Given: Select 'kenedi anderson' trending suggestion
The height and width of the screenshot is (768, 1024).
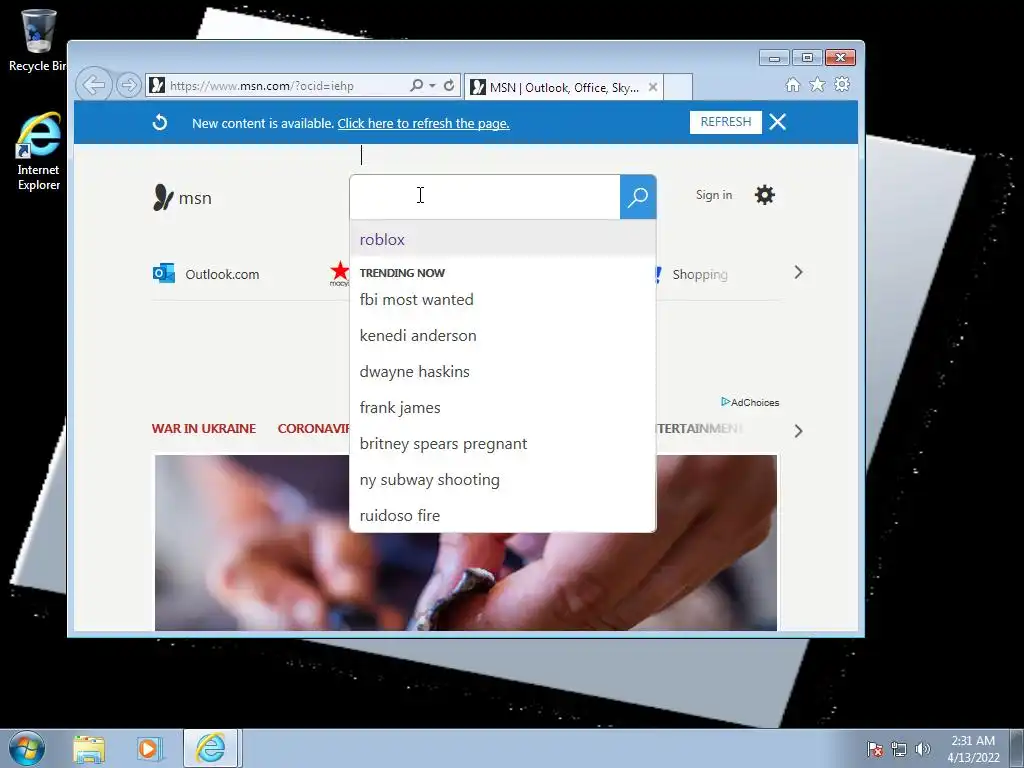Looking at the screenshot, I should 503,336.
